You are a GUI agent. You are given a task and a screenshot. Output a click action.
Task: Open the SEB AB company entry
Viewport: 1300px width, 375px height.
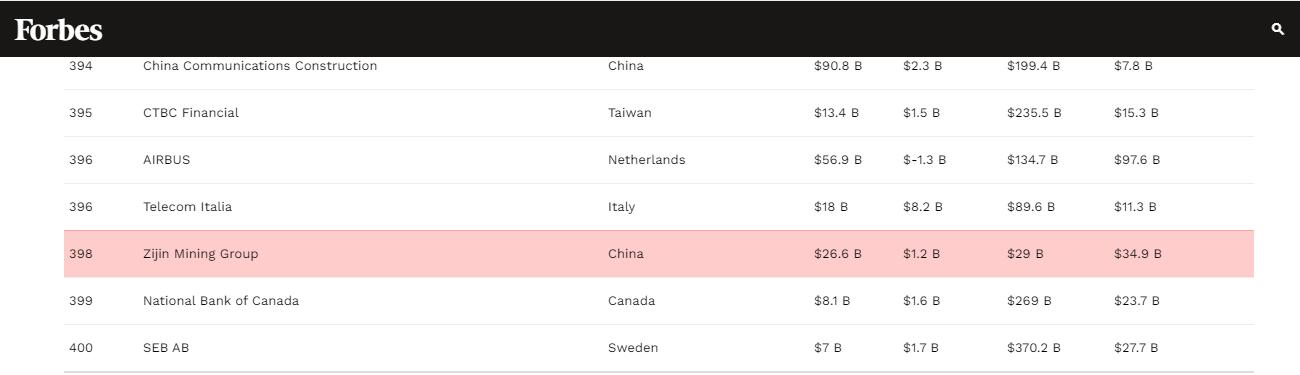(166, 348)
